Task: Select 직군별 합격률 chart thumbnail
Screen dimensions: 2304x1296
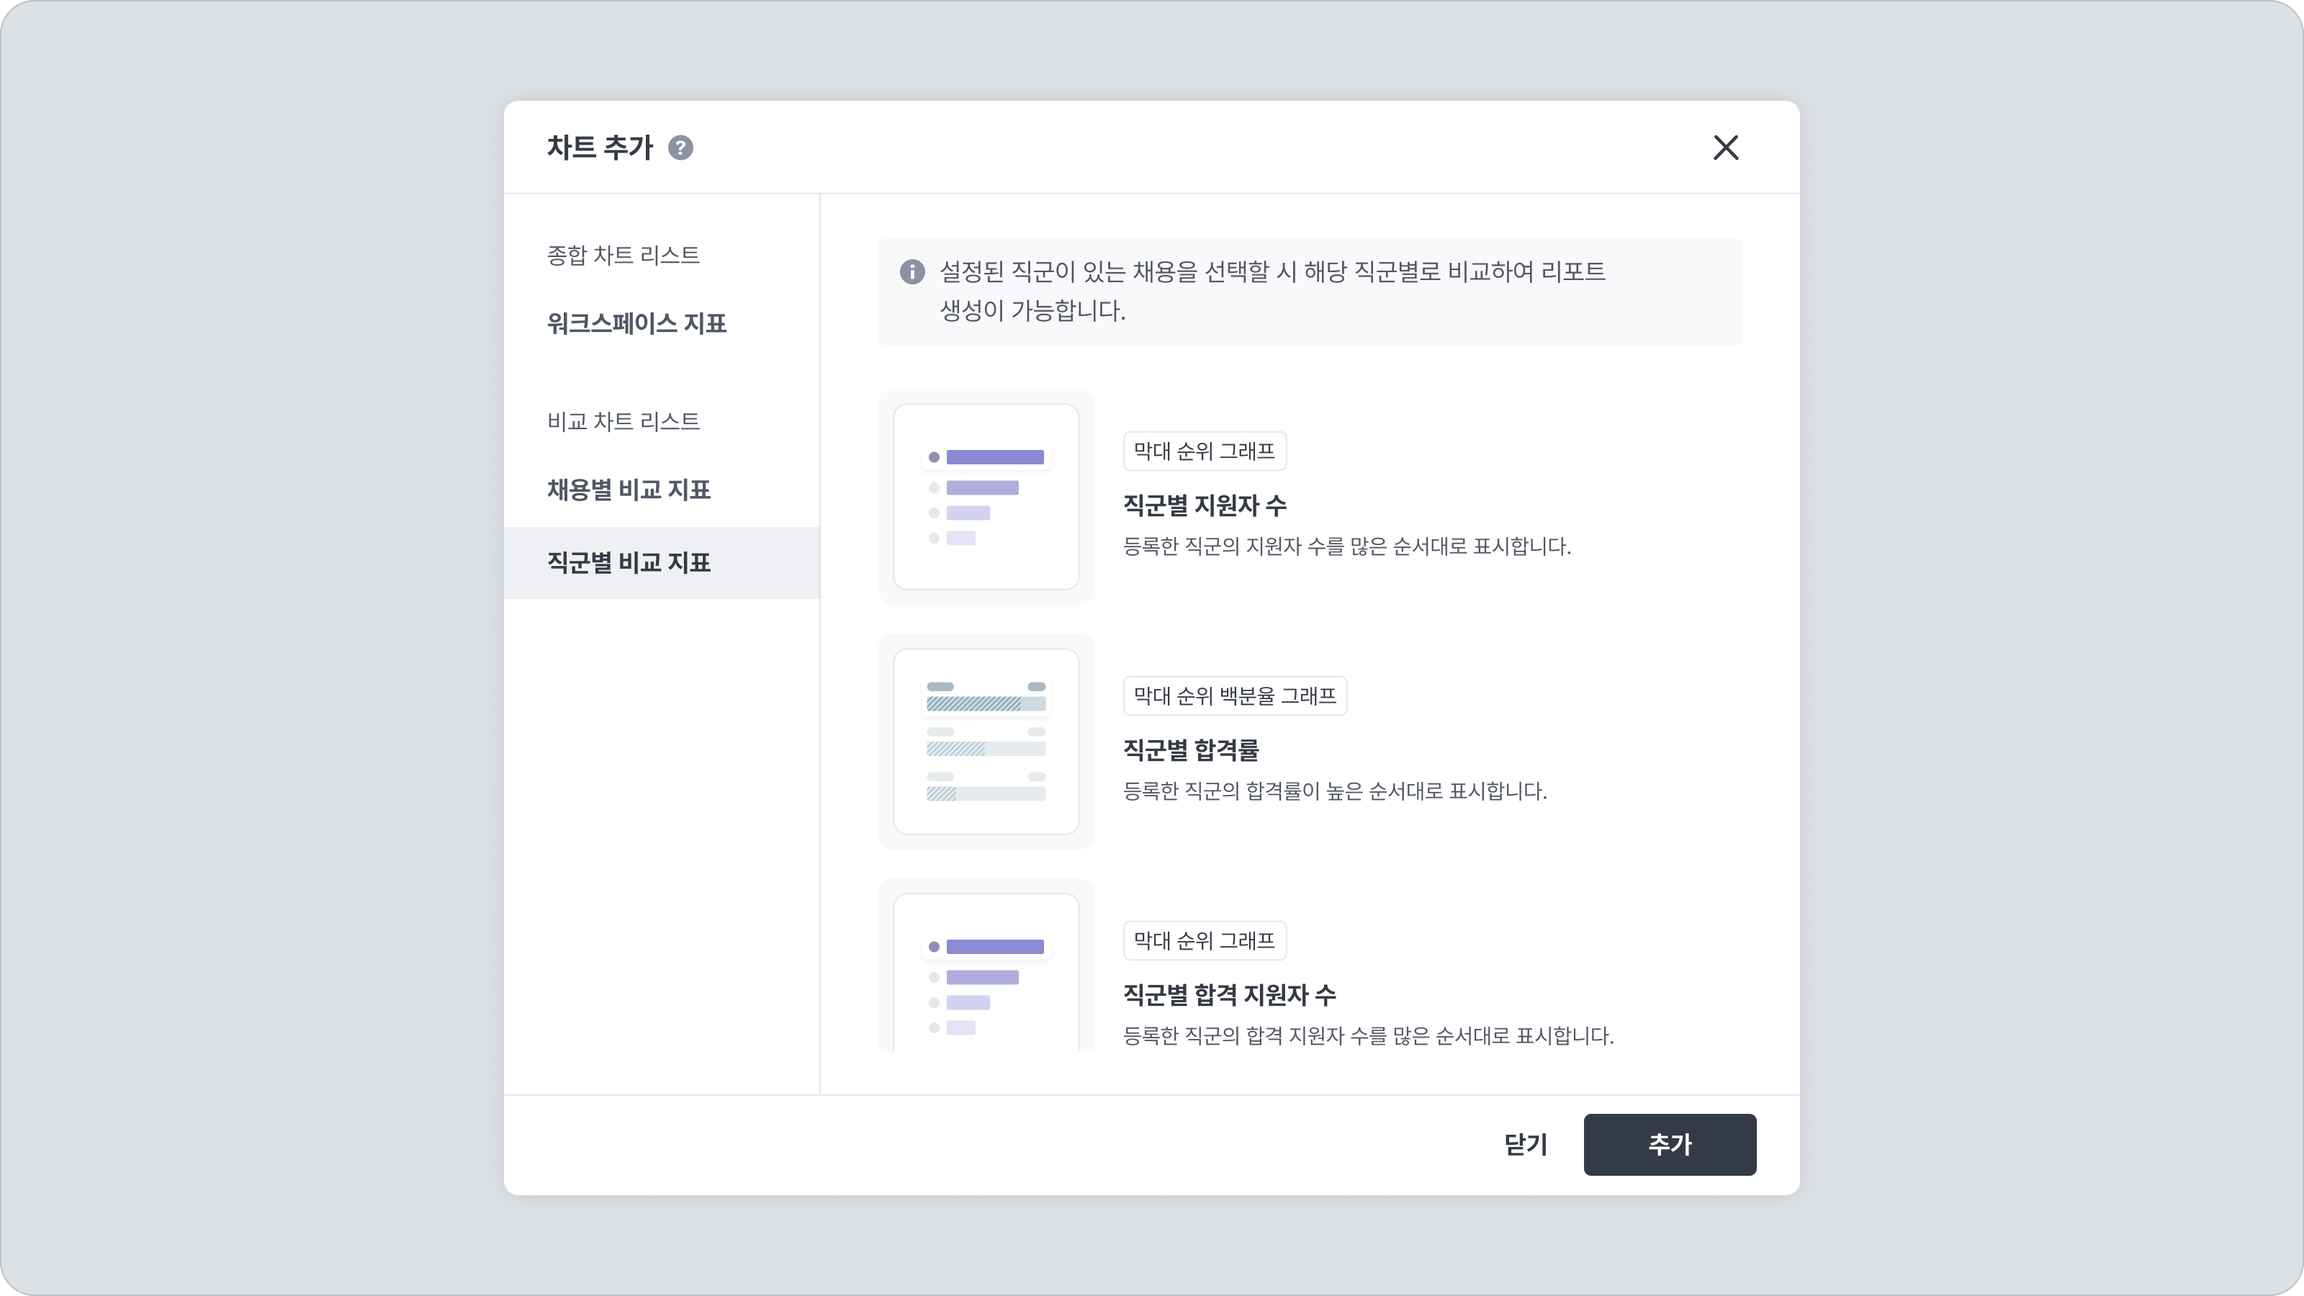Action: 986,741
